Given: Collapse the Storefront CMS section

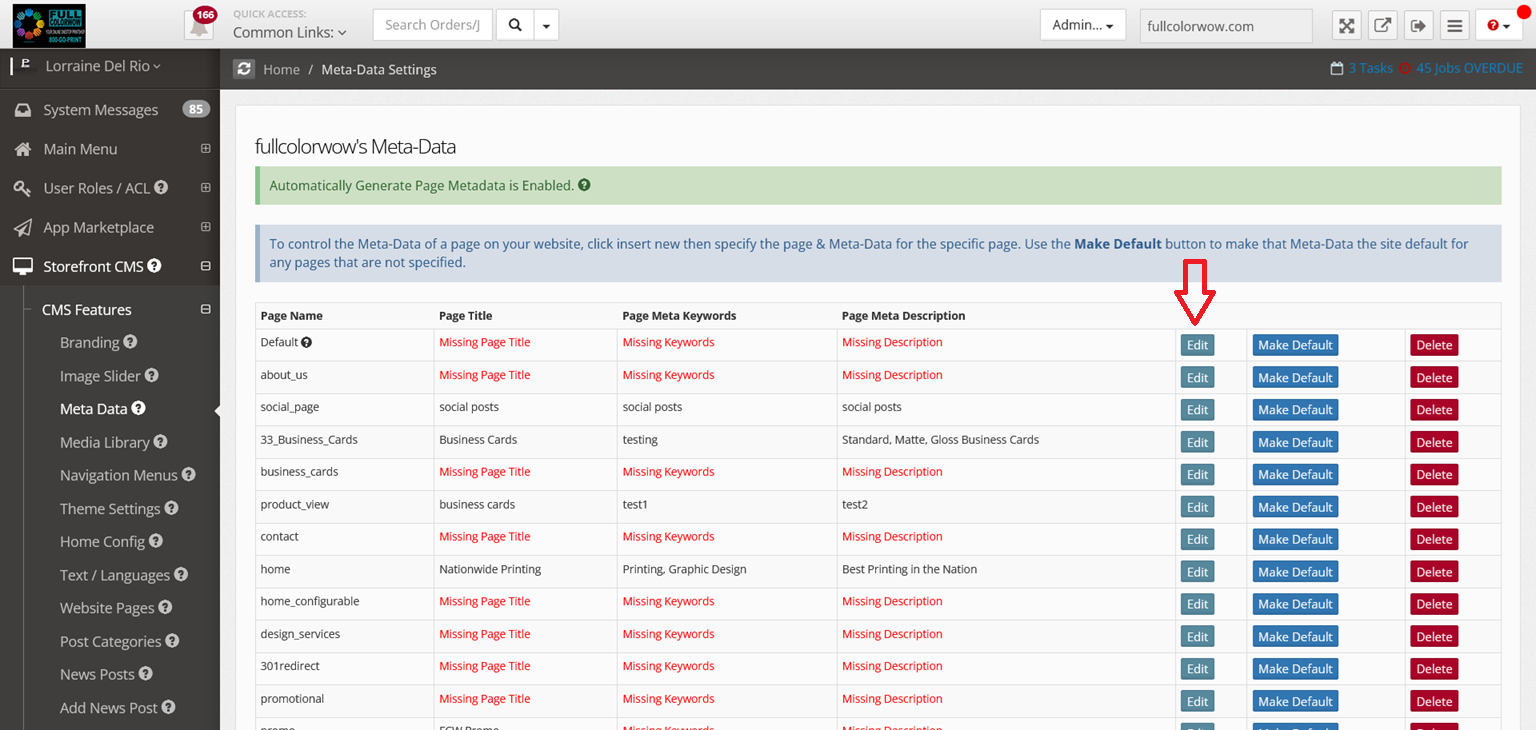Looking at the screenshot, I should pyautogui.click(x=205, y=267).
